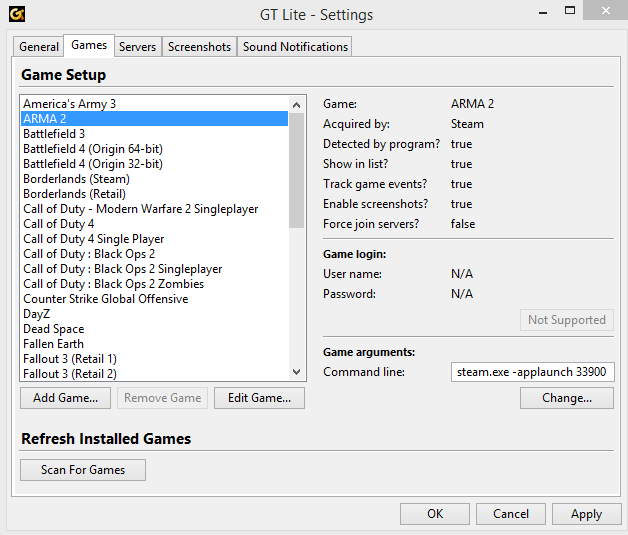Screen dimensions: 628x535
Task: Open the Games tab
Action: [x=89, y=45]
